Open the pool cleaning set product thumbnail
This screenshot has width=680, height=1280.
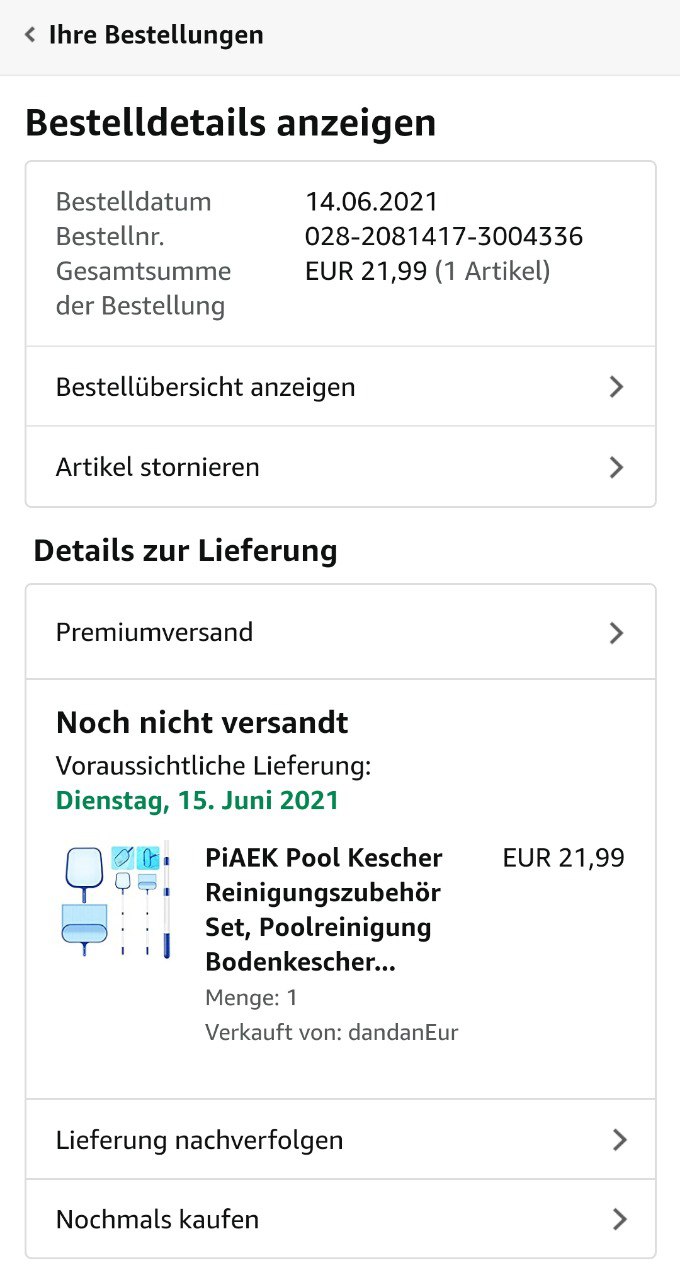click(116, 898)
